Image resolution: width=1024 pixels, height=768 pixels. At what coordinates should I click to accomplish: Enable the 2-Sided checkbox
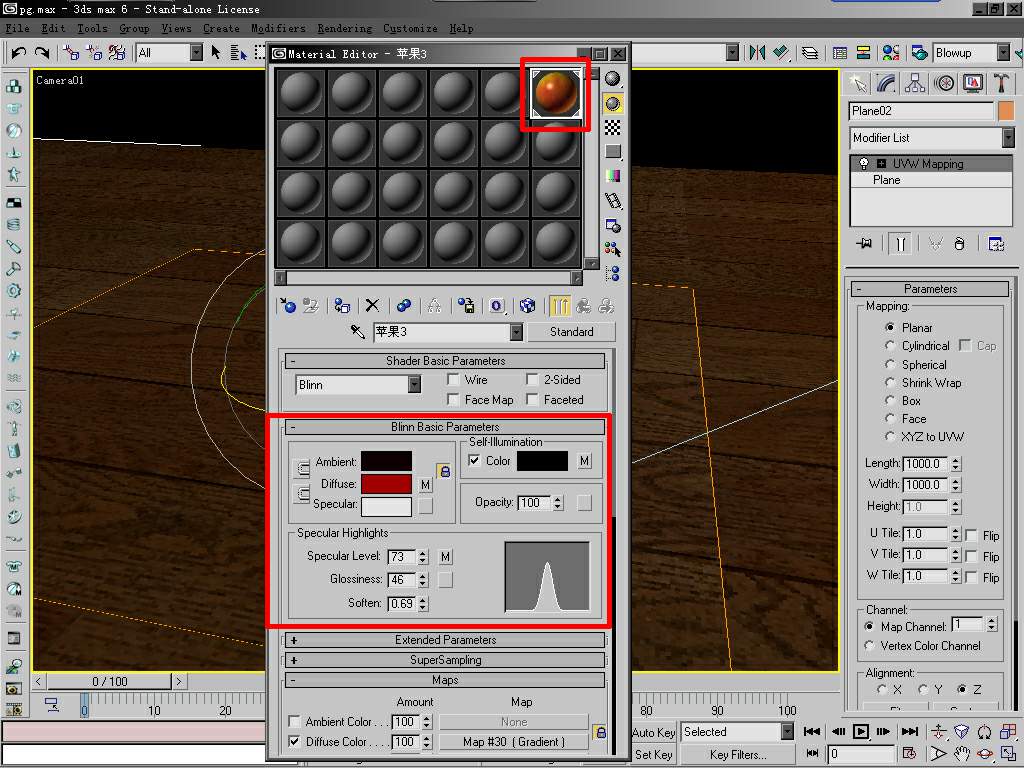click(x=532, y=379)
